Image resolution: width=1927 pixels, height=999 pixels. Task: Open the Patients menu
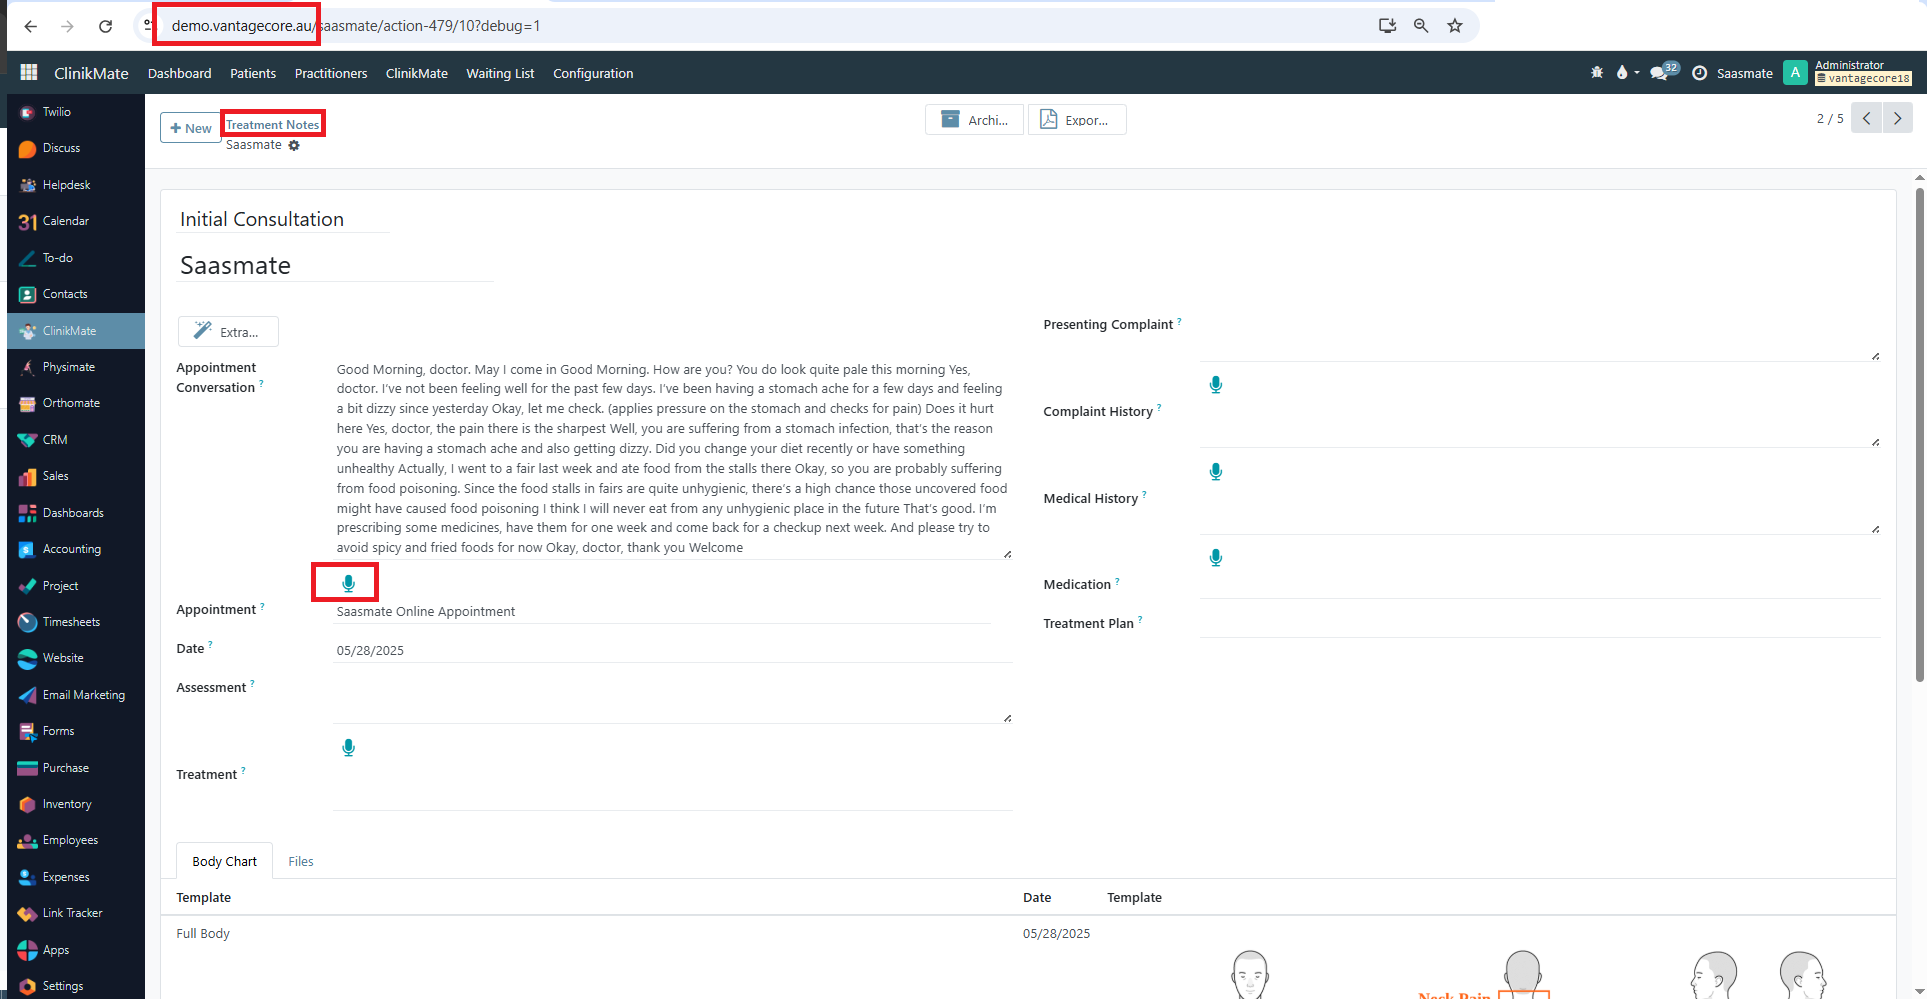pyautogui.click(x=252, y=72)
